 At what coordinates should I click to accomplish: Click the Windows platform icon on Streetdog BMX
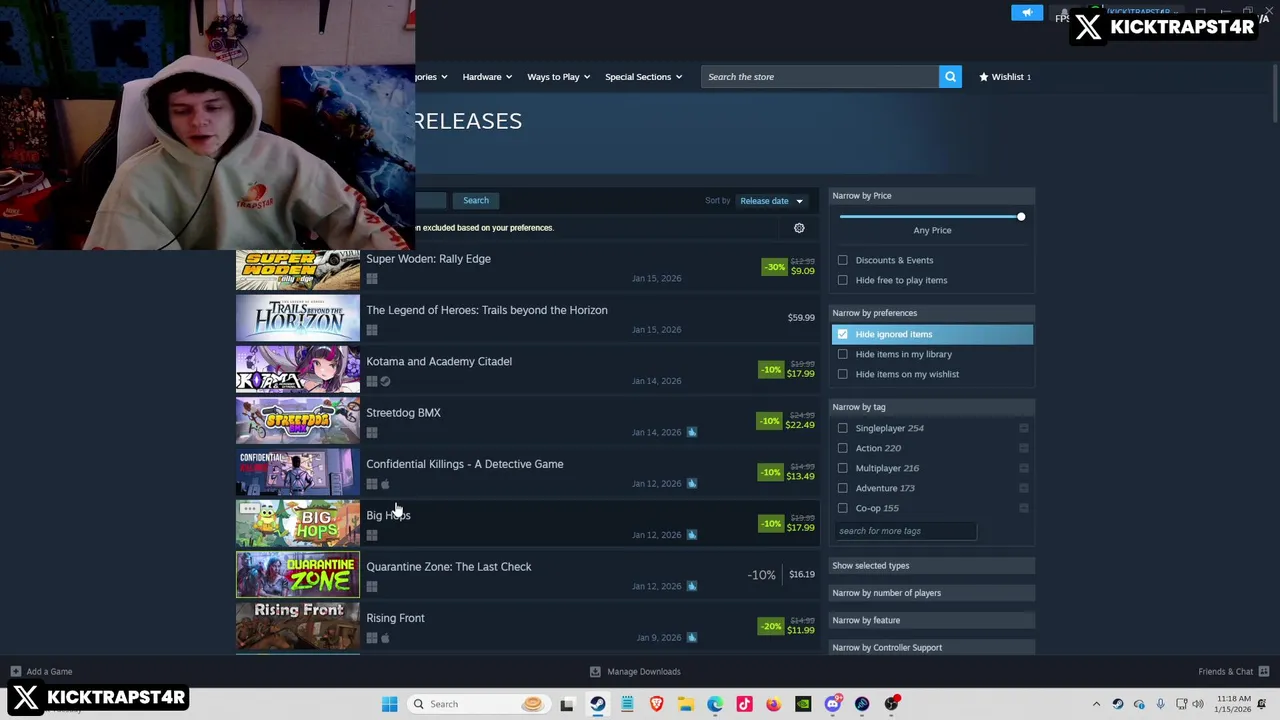coord(372,433)
